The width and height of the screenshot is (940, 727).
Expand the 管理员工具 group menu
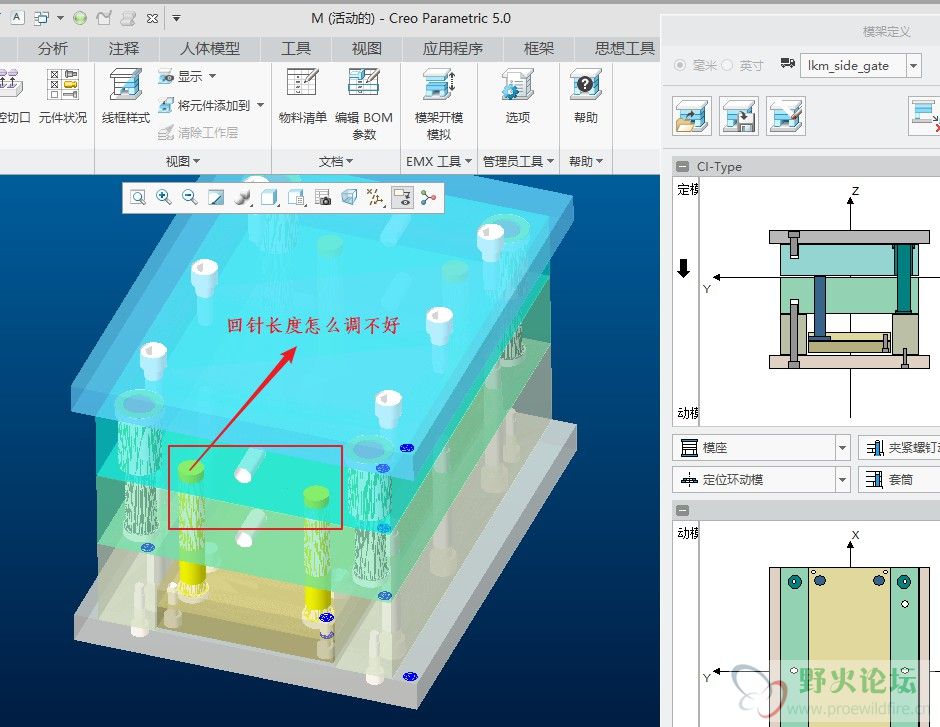tap(518, 161)
